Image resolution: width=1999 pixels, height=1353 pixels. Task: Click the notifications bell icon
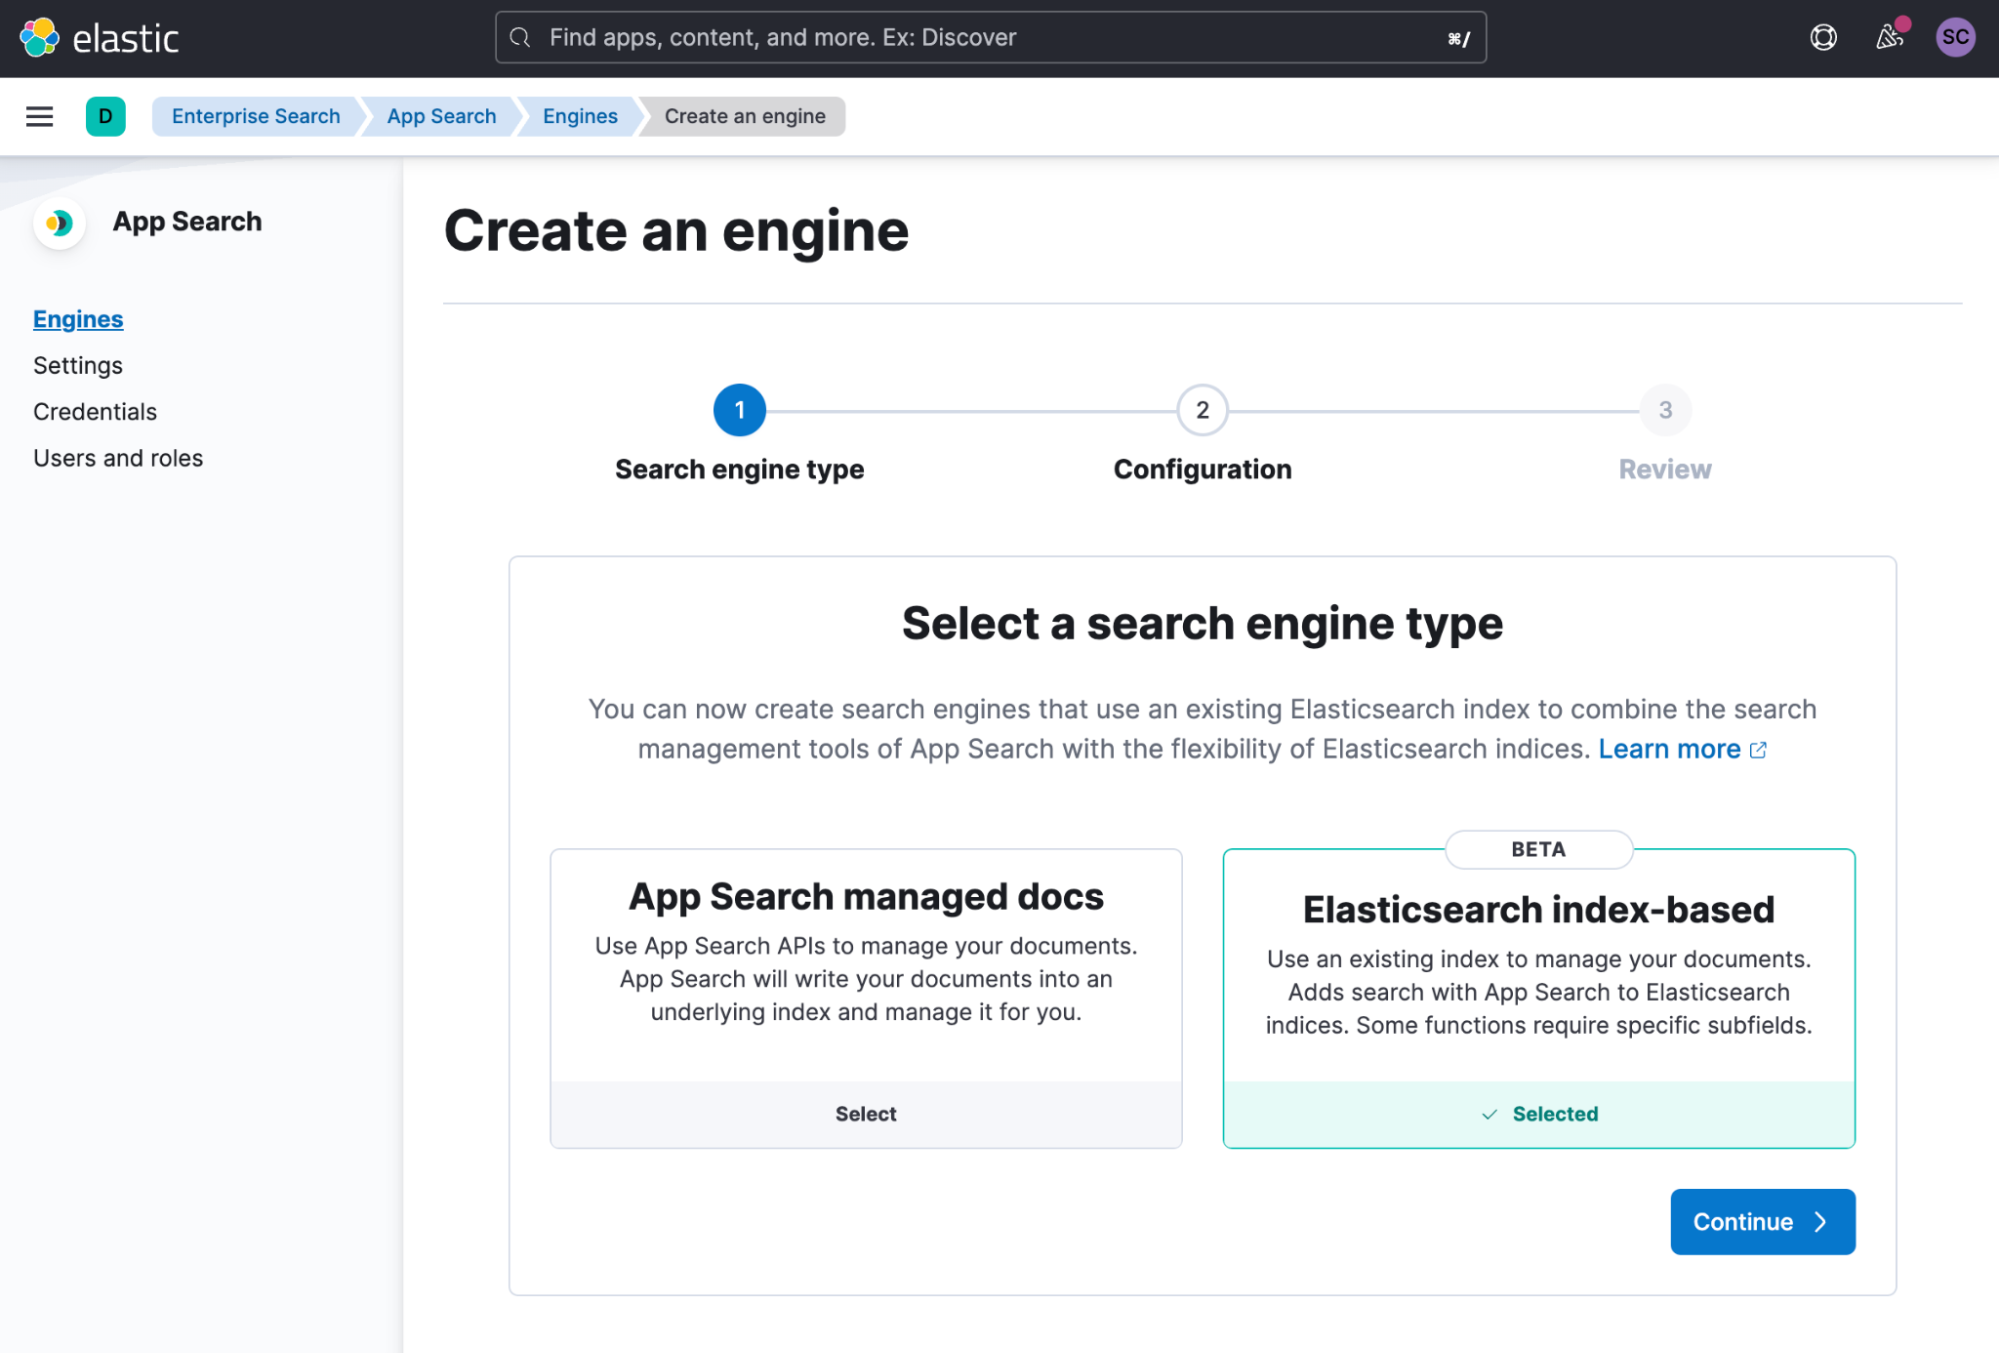click(1887, 38)
